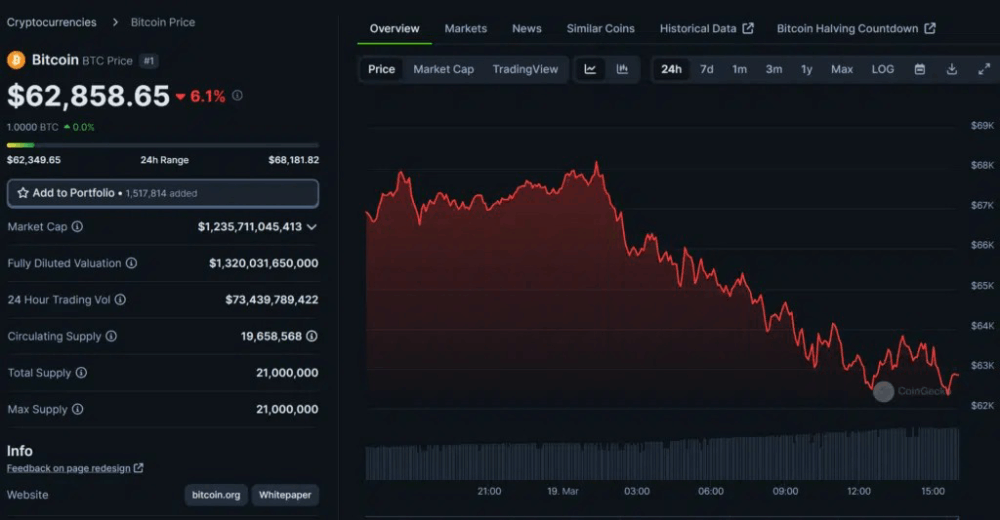Select the 24h time range
This screenshot has height=520, width=1000.
tap(671, 69)
